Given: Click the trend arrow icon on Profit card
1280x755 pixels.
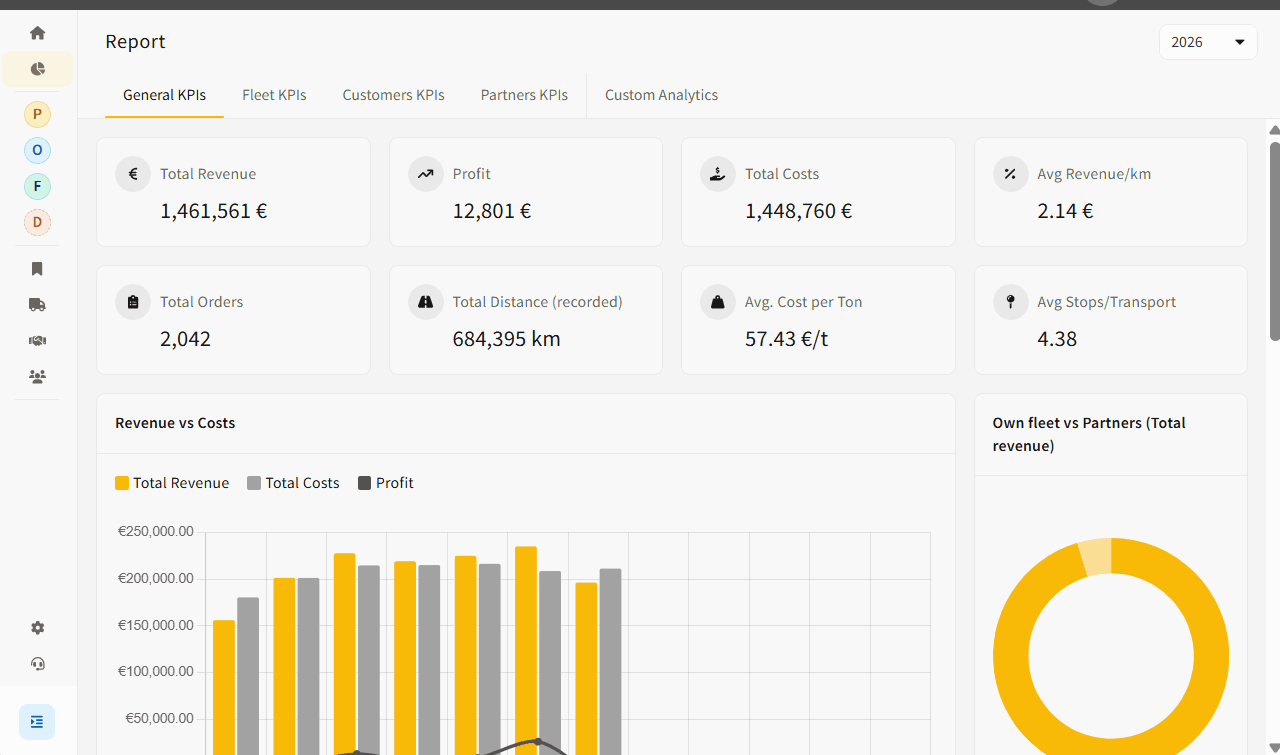Looking at the screenshot, I should click(426, 174).
